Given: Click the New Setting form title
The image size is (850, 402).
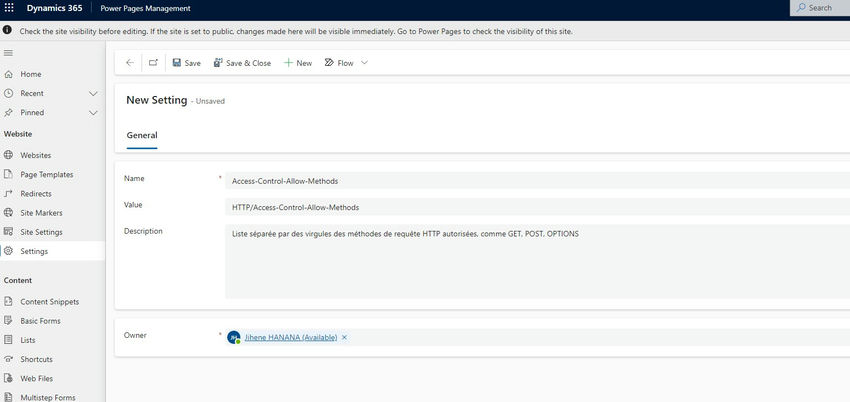Looking at the screenshot, I should point(157,100).
